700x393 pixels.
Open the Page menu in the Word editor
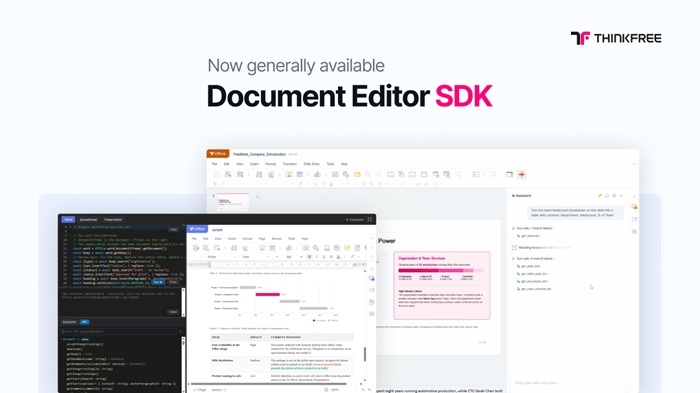tap(262, 238)
